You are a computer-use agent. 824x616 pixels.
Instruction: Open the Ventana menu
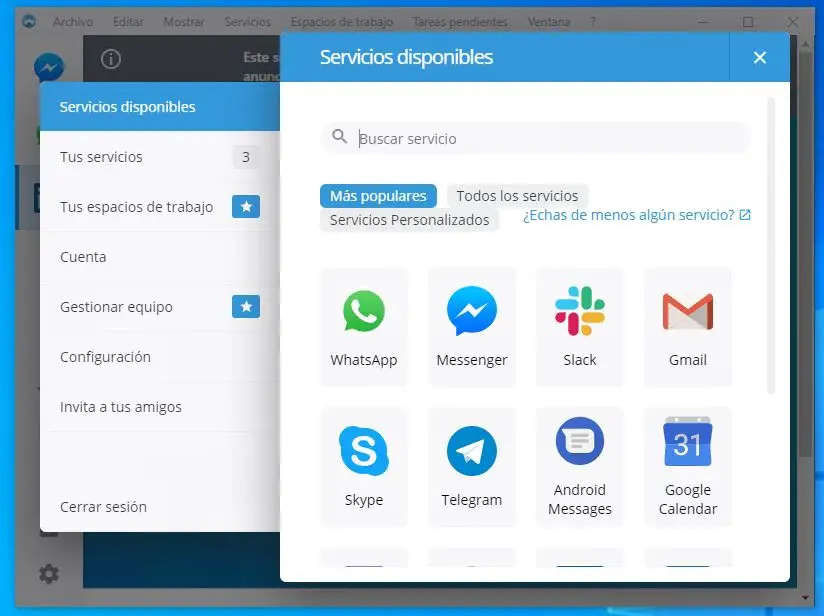[x=549, y=22]
